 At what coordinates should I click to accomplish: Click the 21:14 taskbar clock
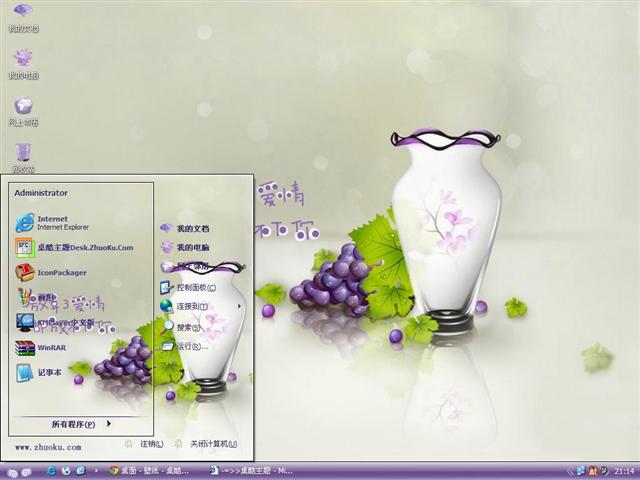(x=624, y=471)
